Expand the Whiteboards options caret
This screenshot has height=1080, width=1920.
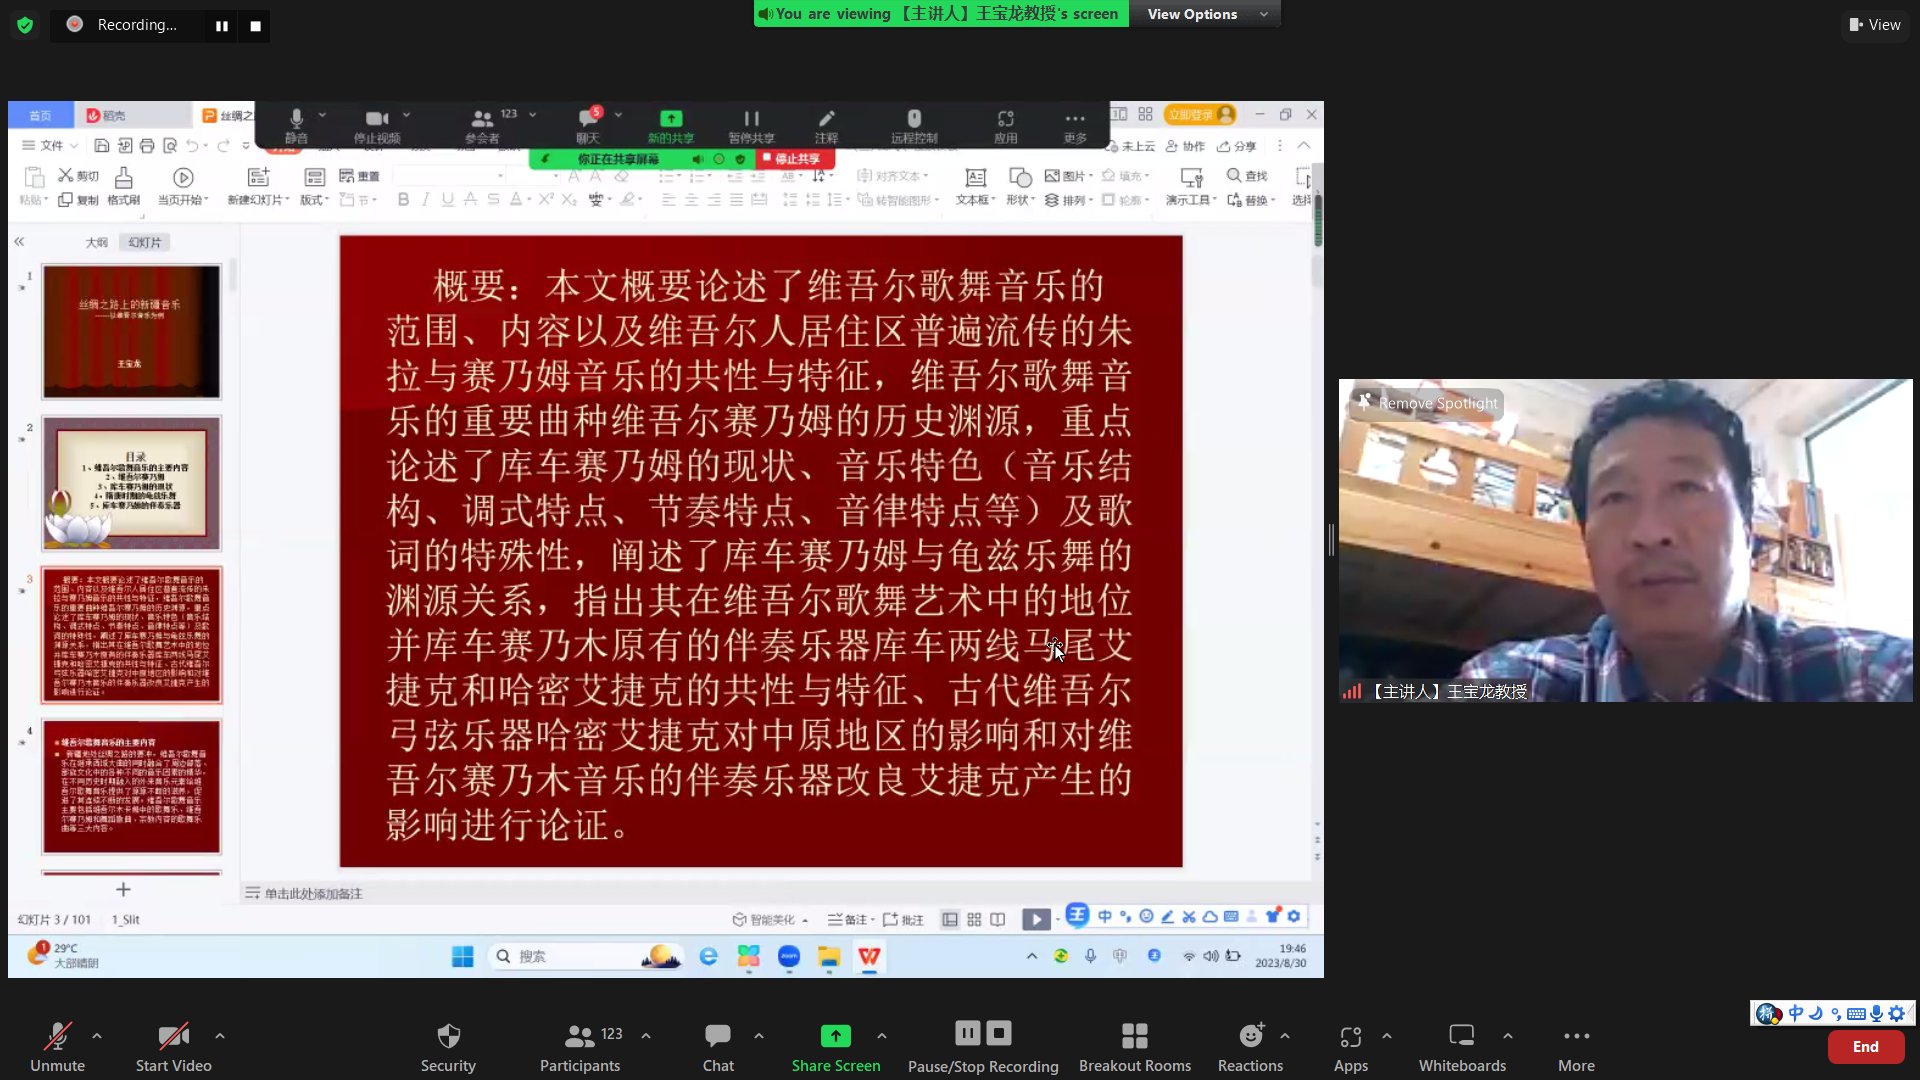pos(1508,1036)
